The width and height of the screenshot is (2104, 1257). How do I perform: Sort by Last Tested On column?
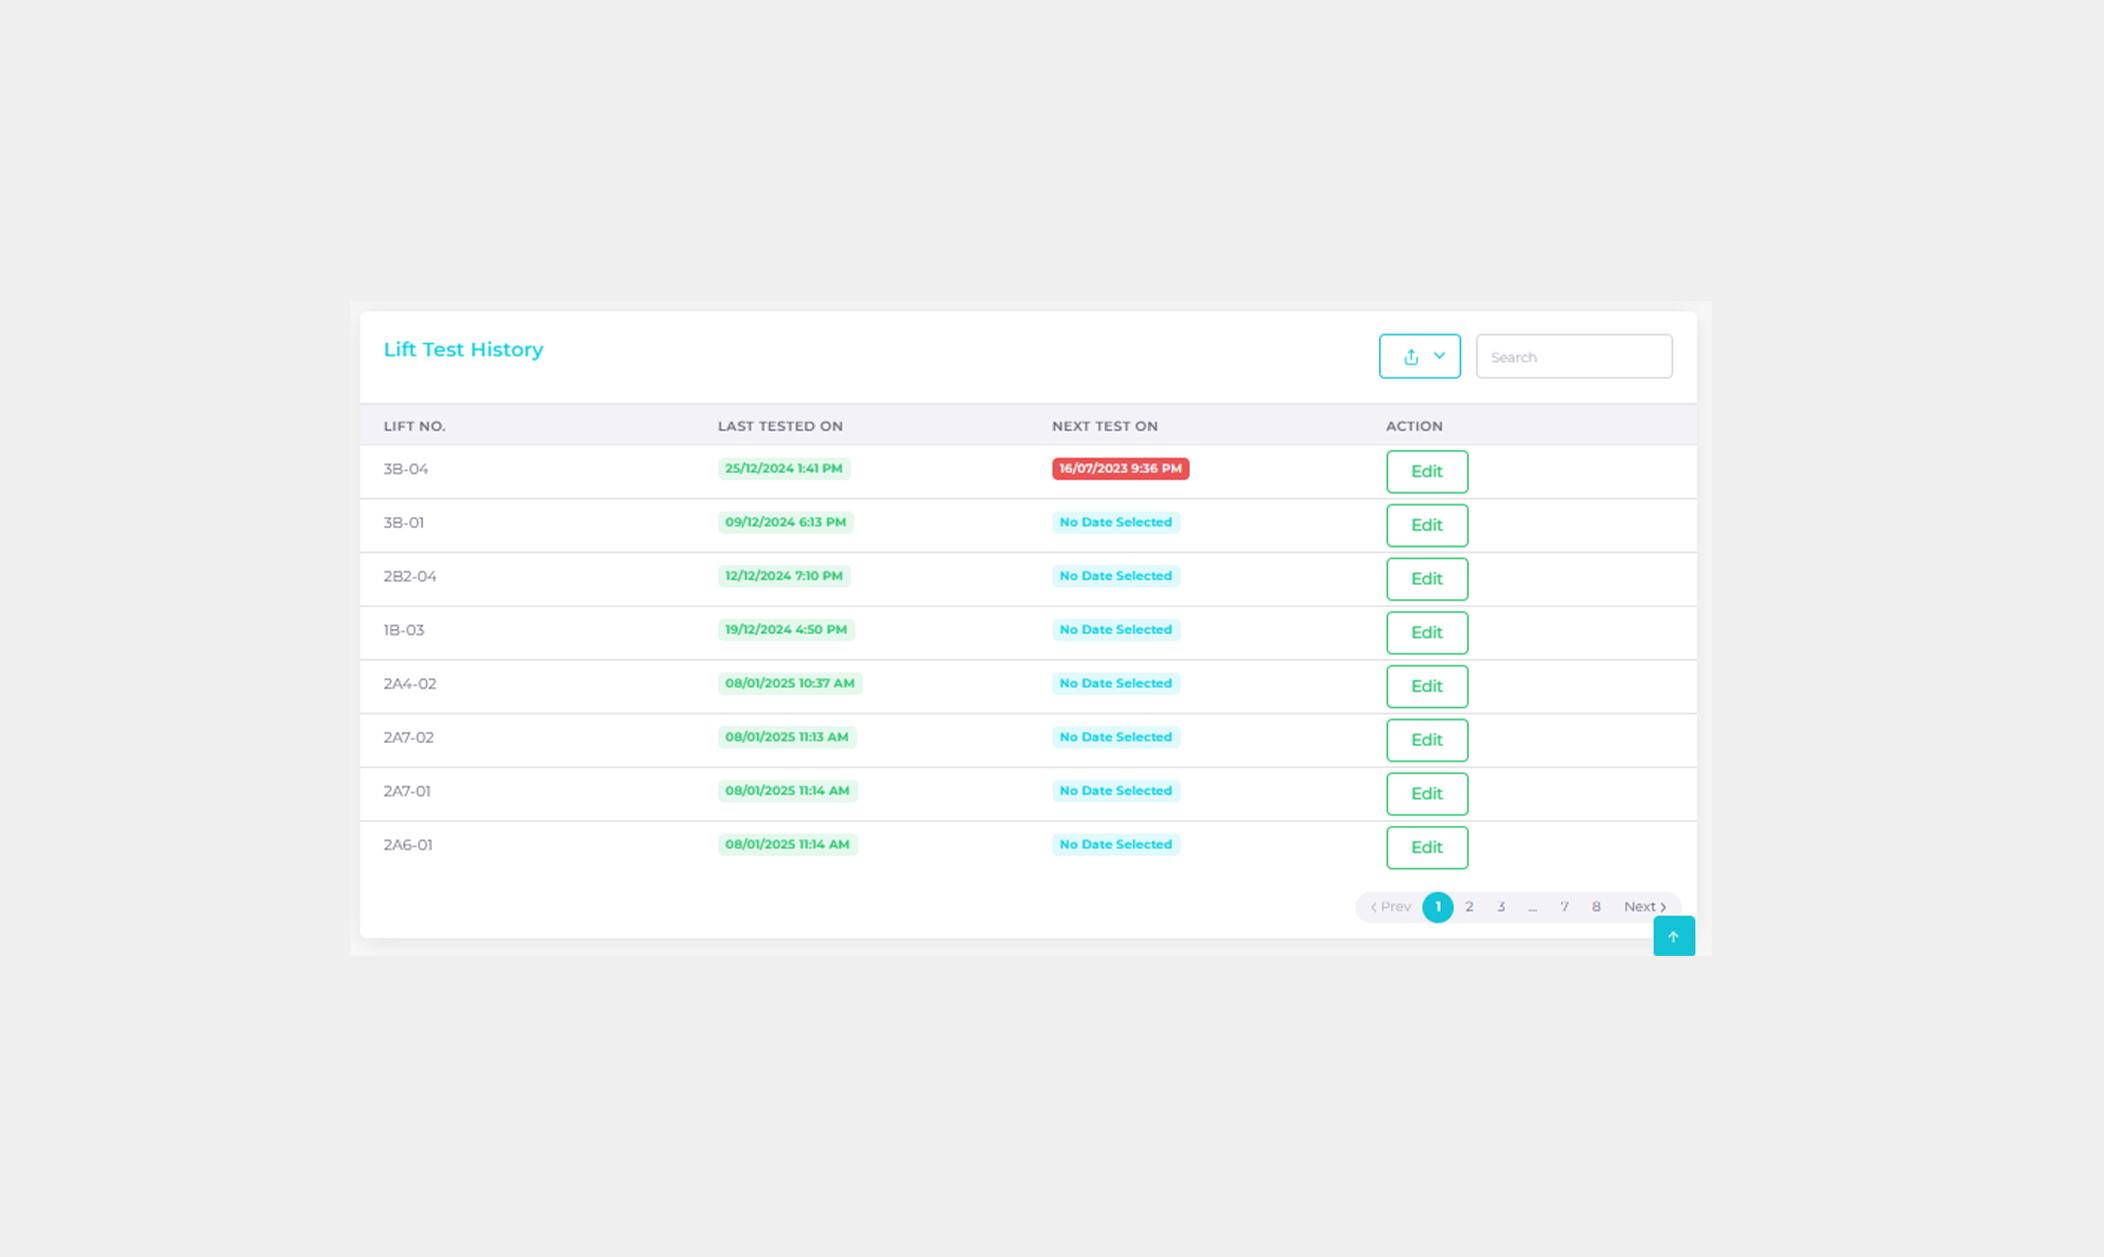780,426
